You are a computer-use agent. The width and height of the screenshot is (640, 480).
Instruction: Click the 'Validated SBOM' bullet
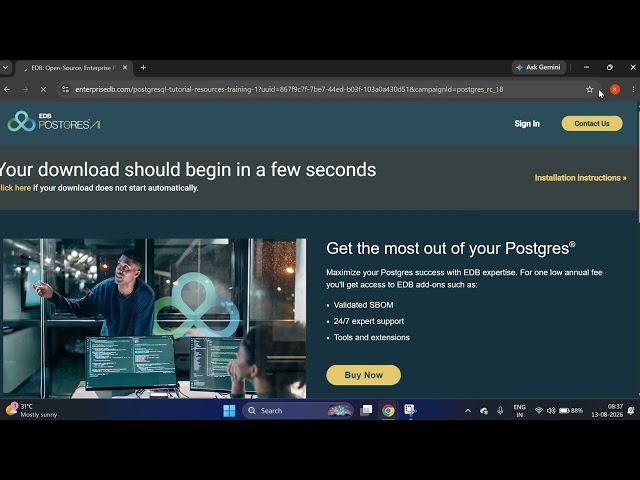pyautogui.click(x=363, y=305)
